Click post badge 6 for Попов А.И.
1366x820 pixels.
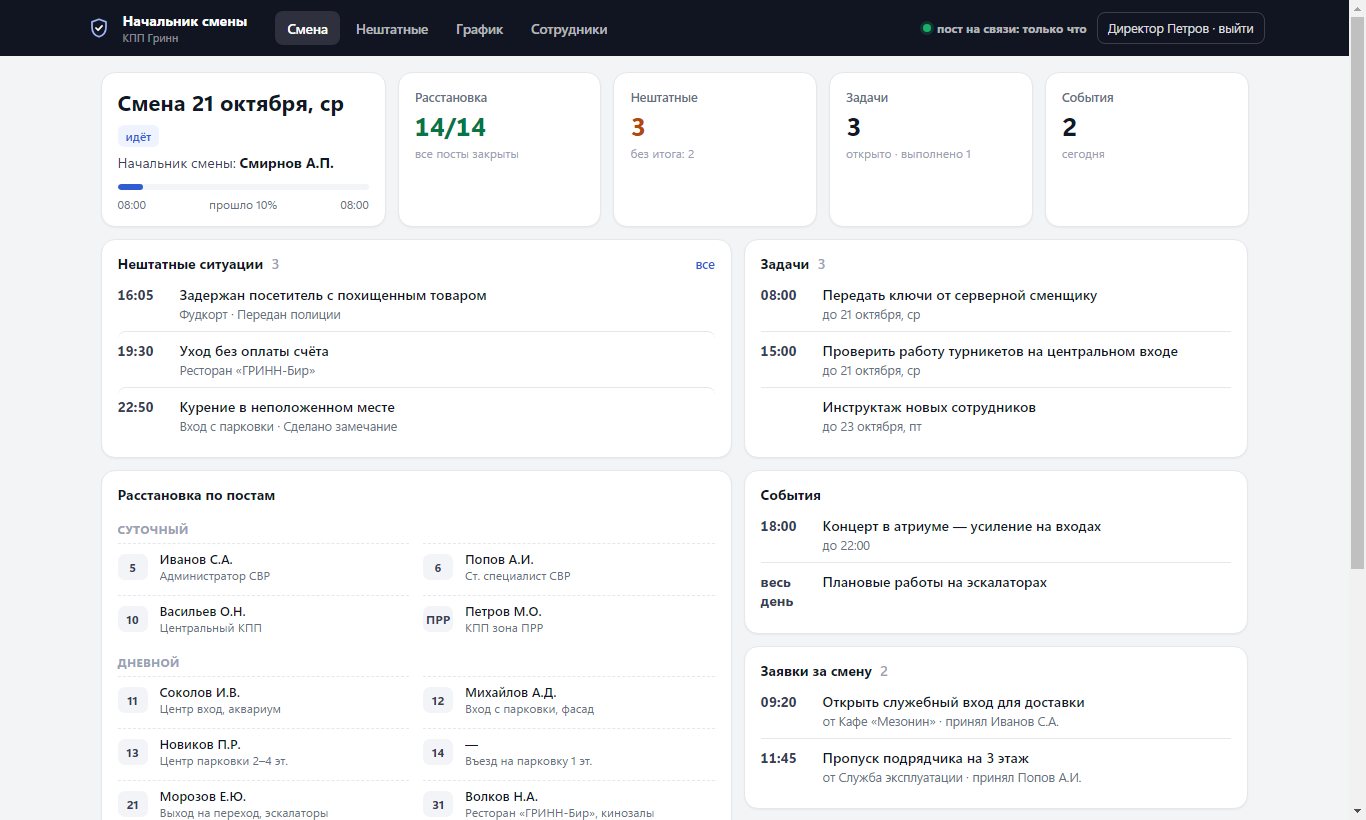438,568
